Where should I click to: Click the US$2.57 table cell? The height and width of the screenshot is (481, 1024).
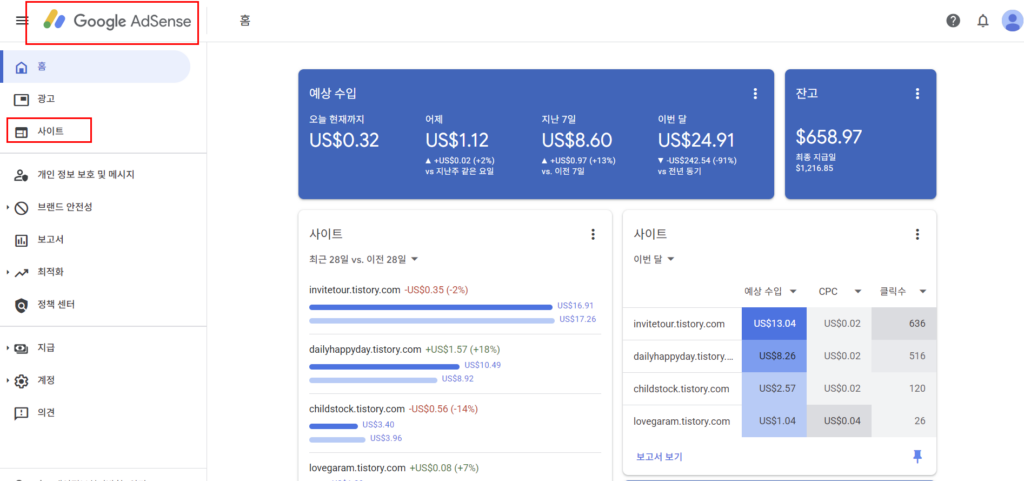[x=775, y=388]
